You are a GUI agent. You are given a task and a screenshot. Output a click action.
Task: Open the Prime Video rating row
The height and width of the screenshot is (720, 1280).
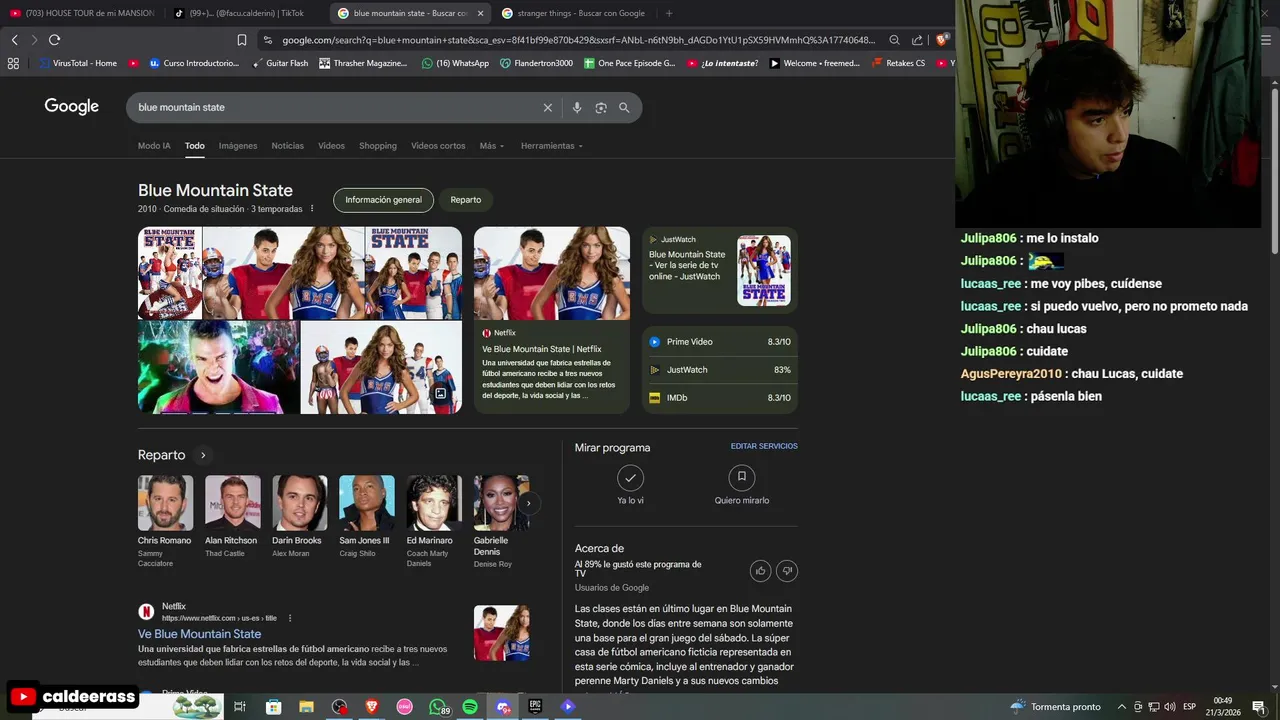tap(719, 342)
